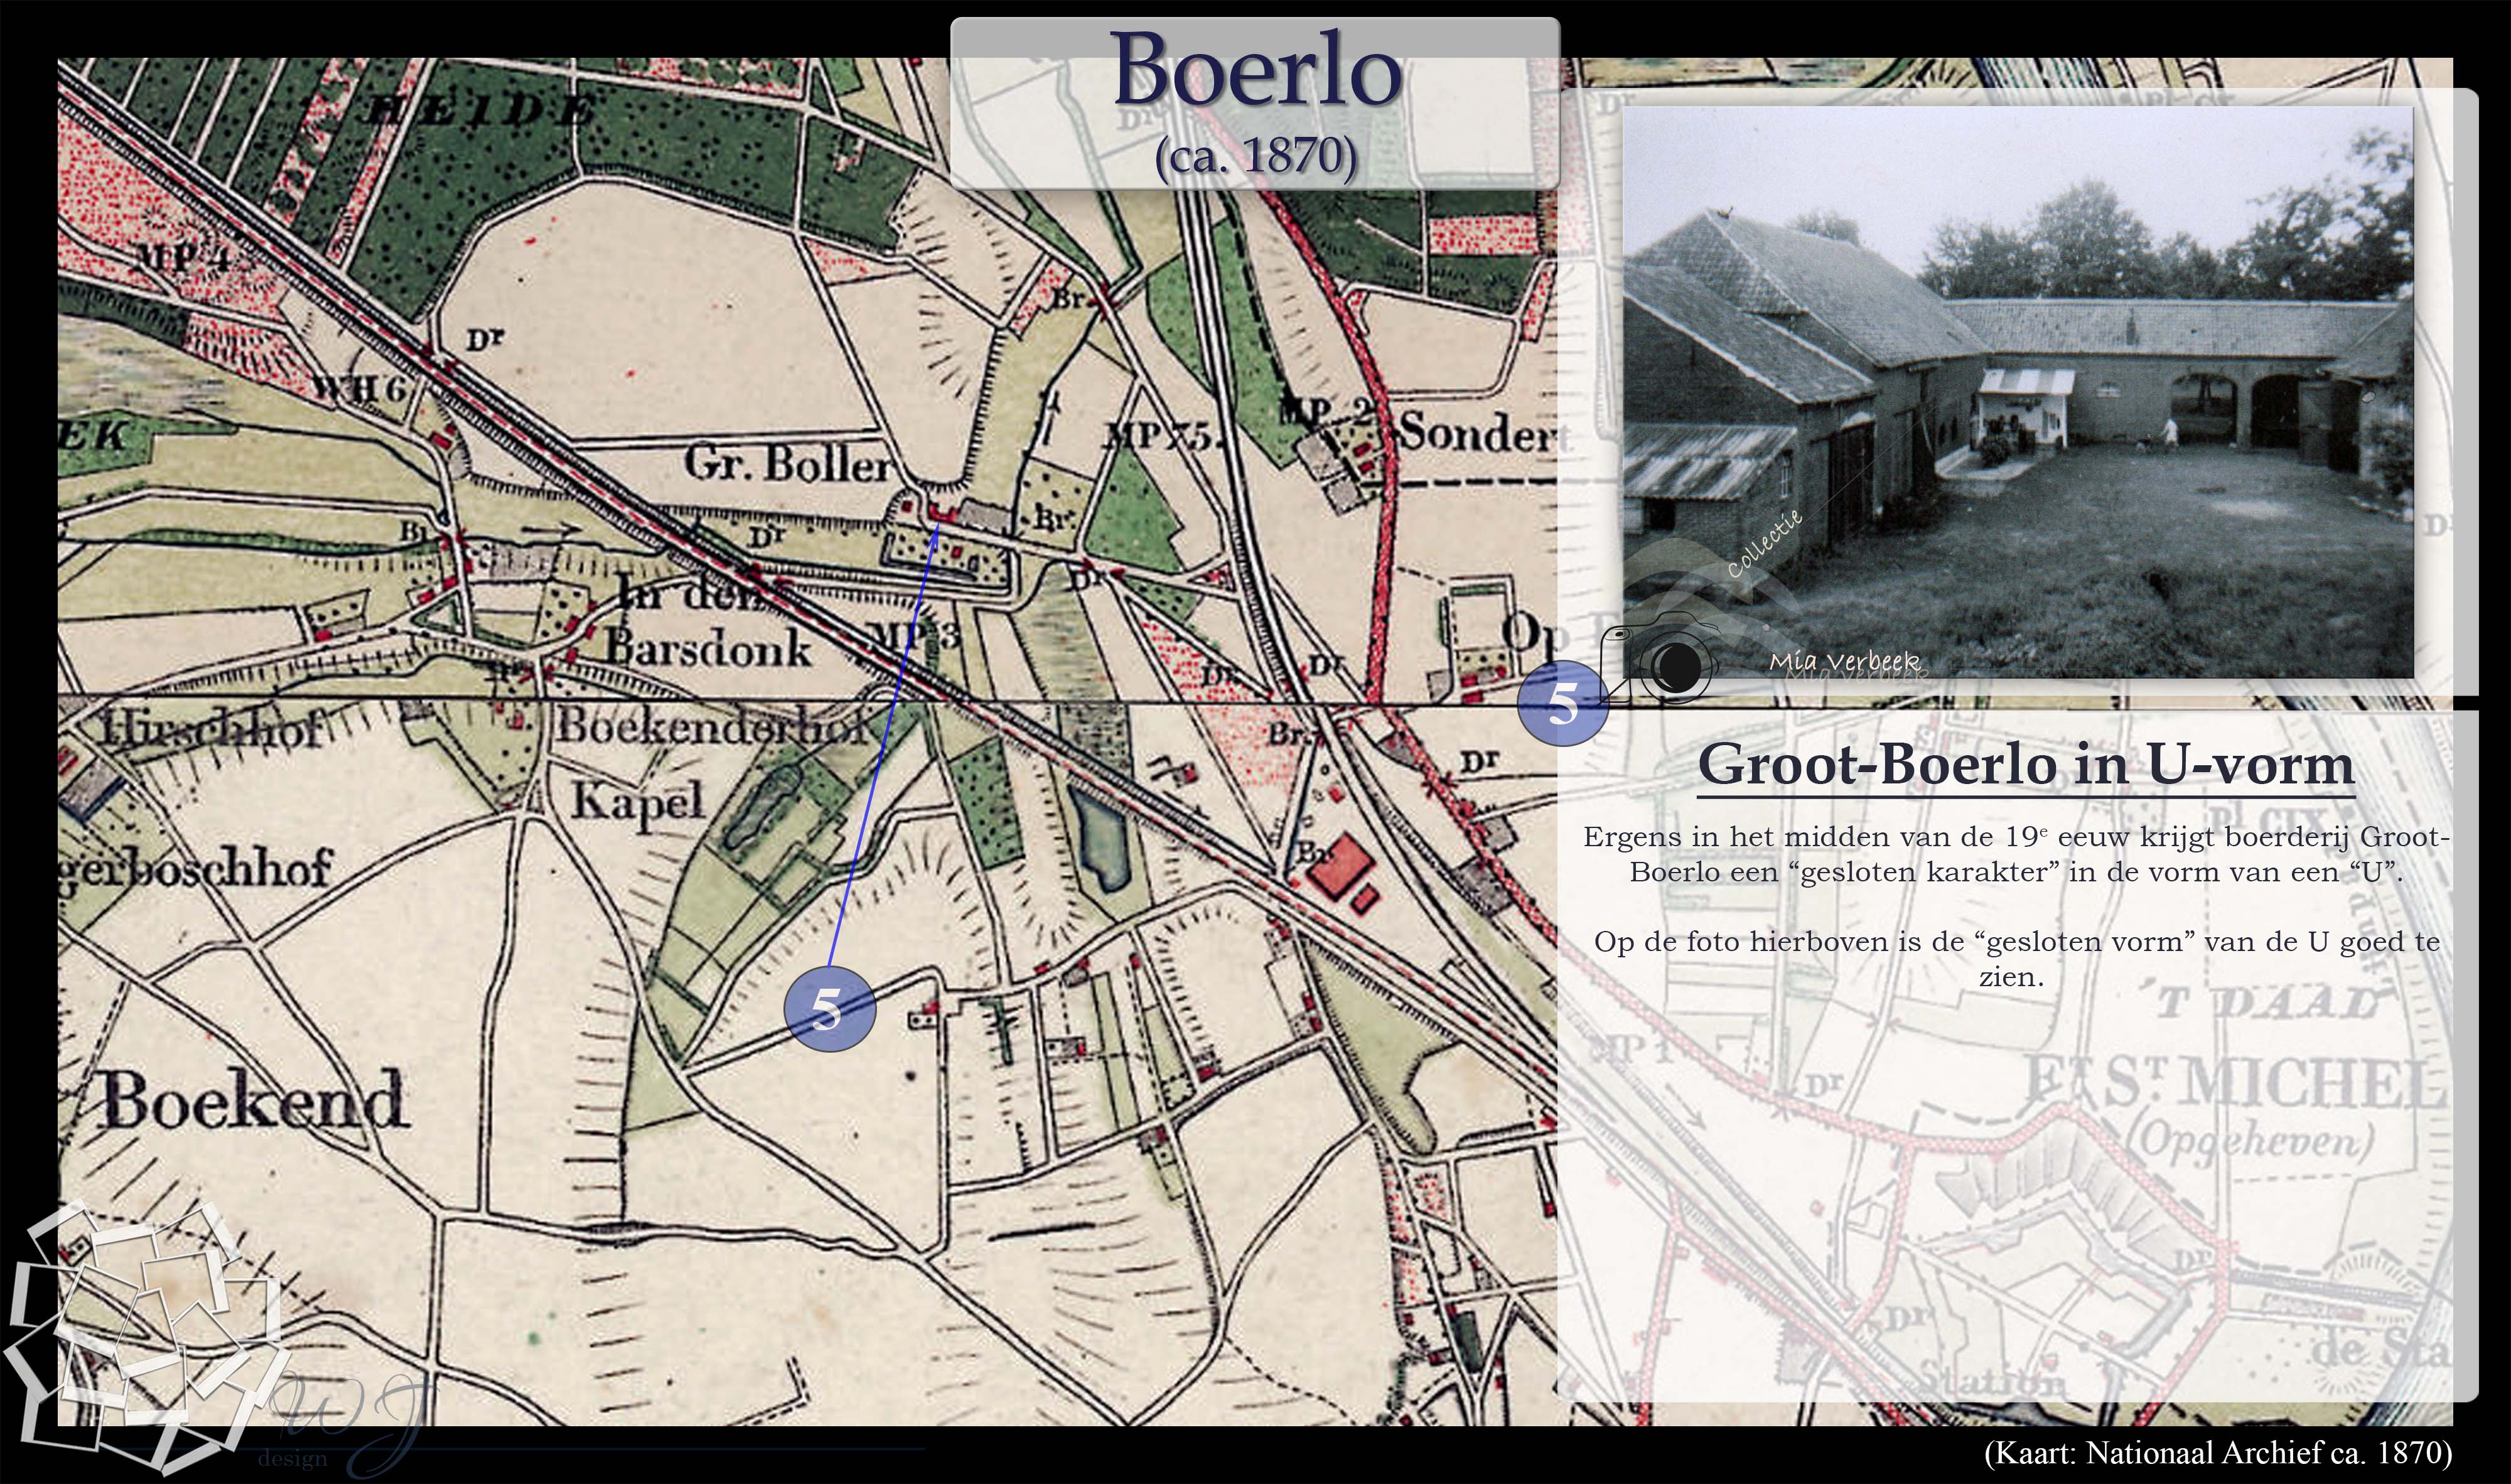The image size is (2511, 1484).
Task: Click the (ca. 1870) subtitle text
Action: tap(1255, 156)
